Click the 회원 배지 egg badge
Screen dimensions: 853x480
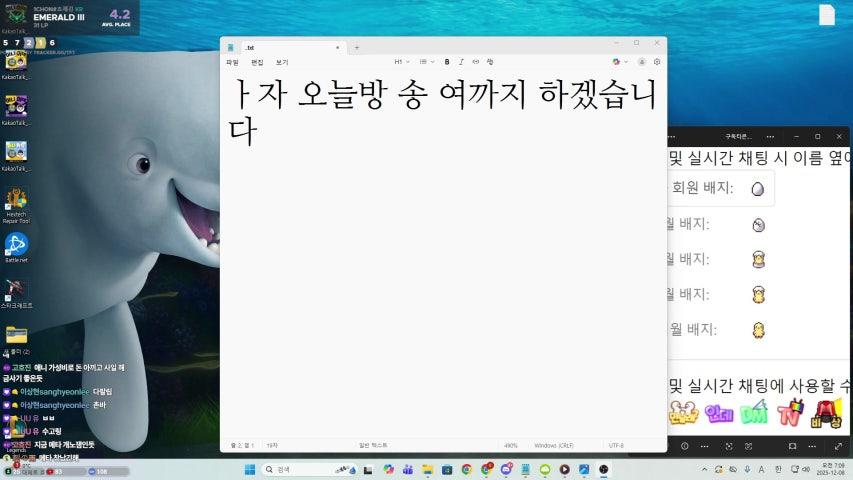(x=757, y=189)
